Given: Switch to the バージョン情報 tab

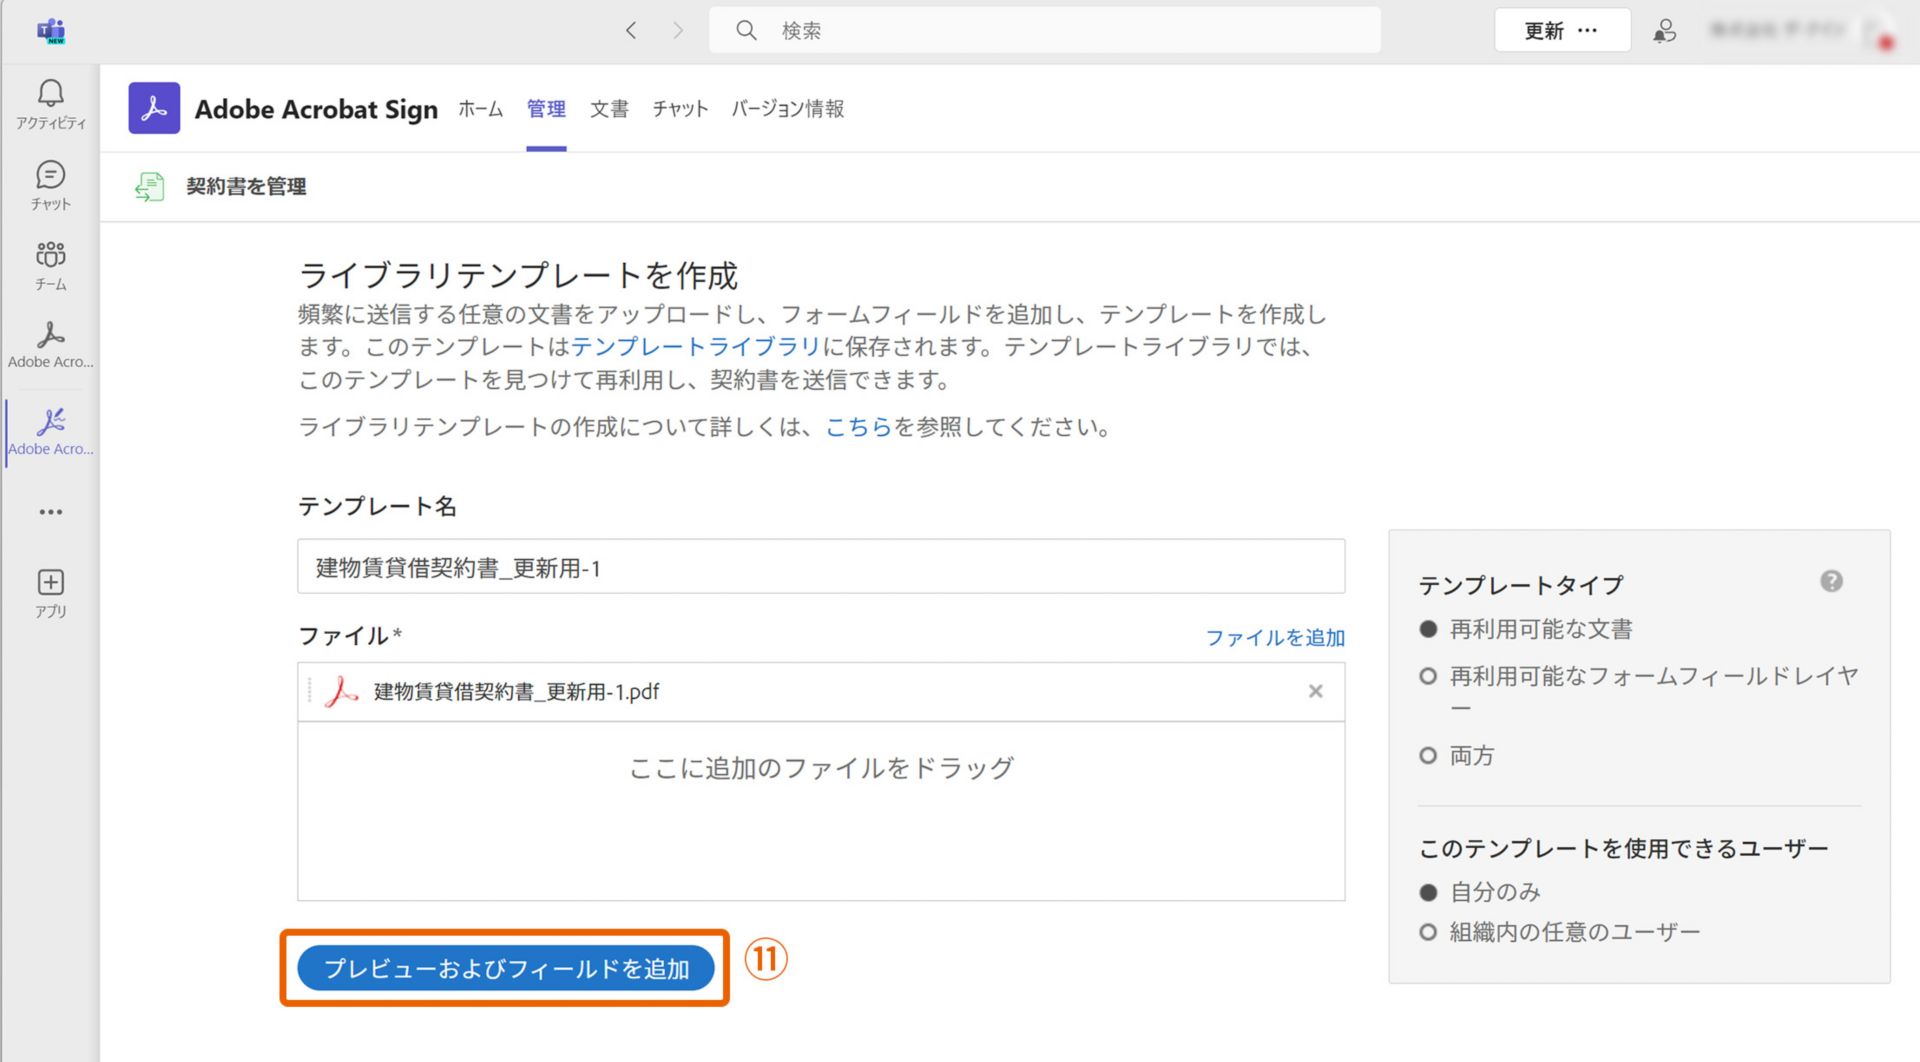Looking at the screenshot, I should [787, 108].
